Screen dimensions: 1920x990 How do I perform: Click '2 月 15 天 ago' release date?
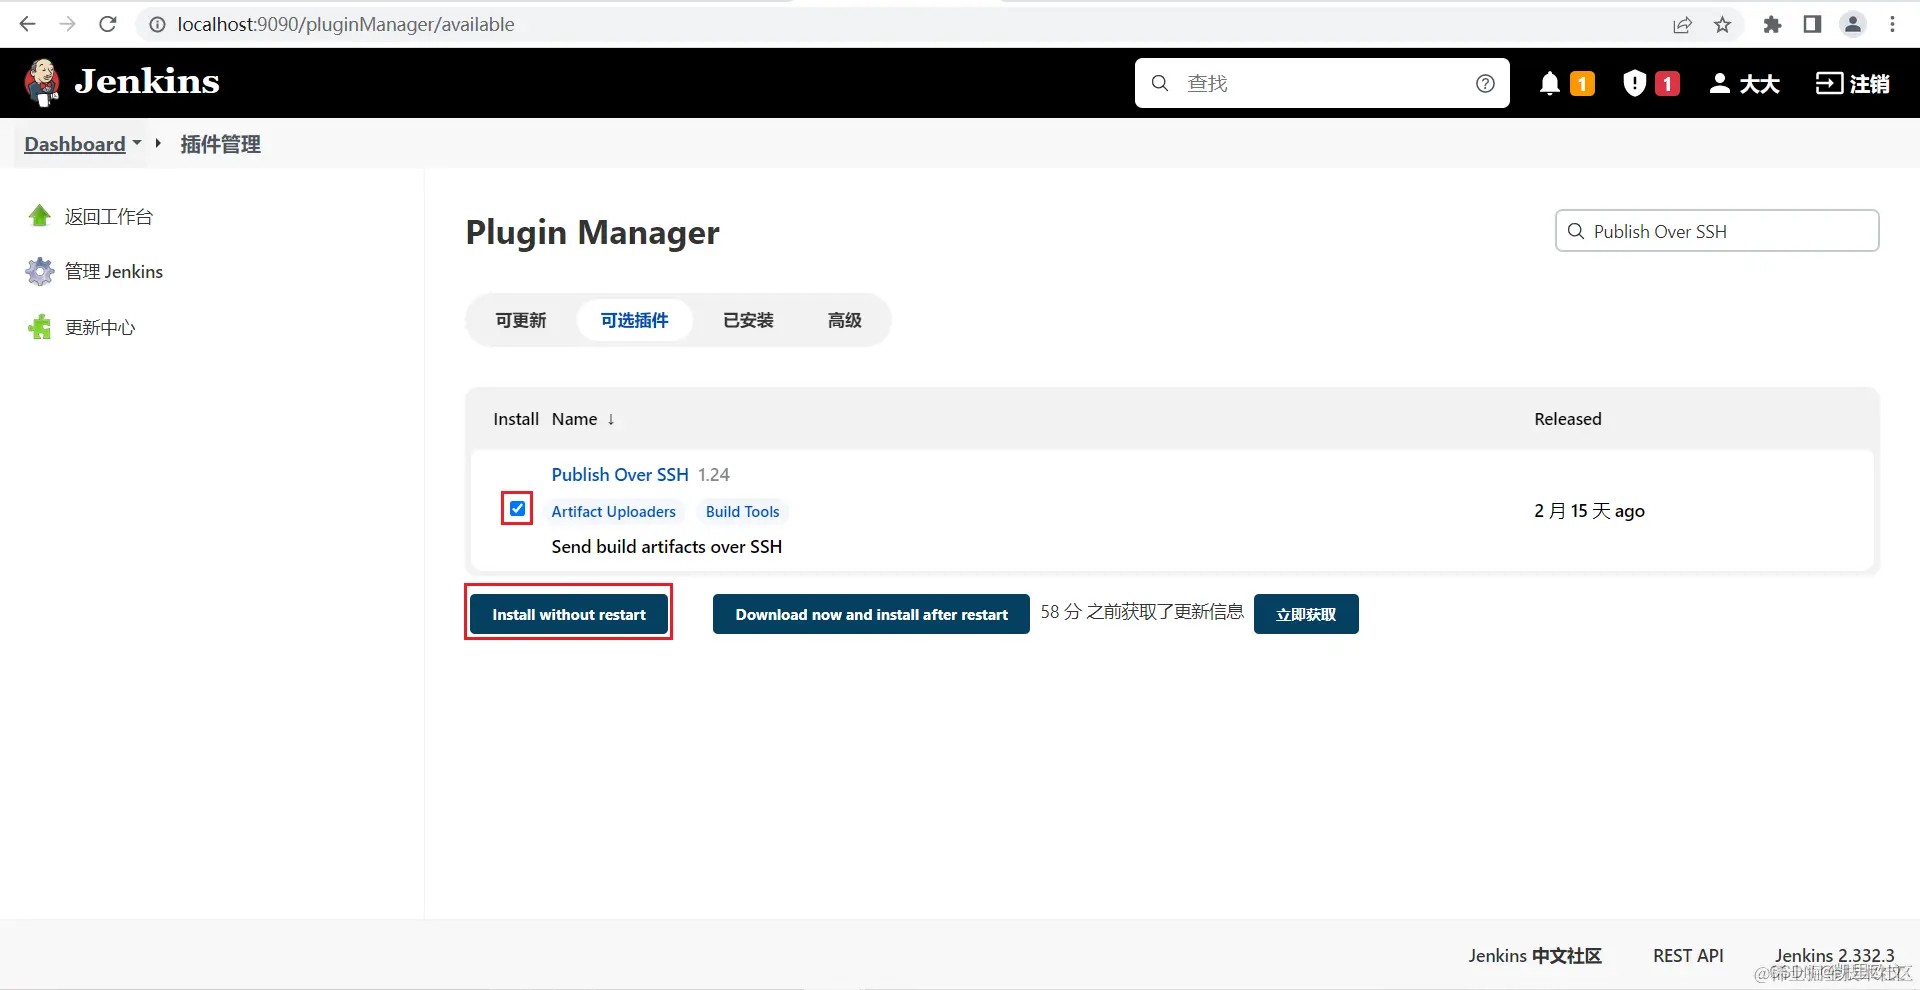[1589, 511]
